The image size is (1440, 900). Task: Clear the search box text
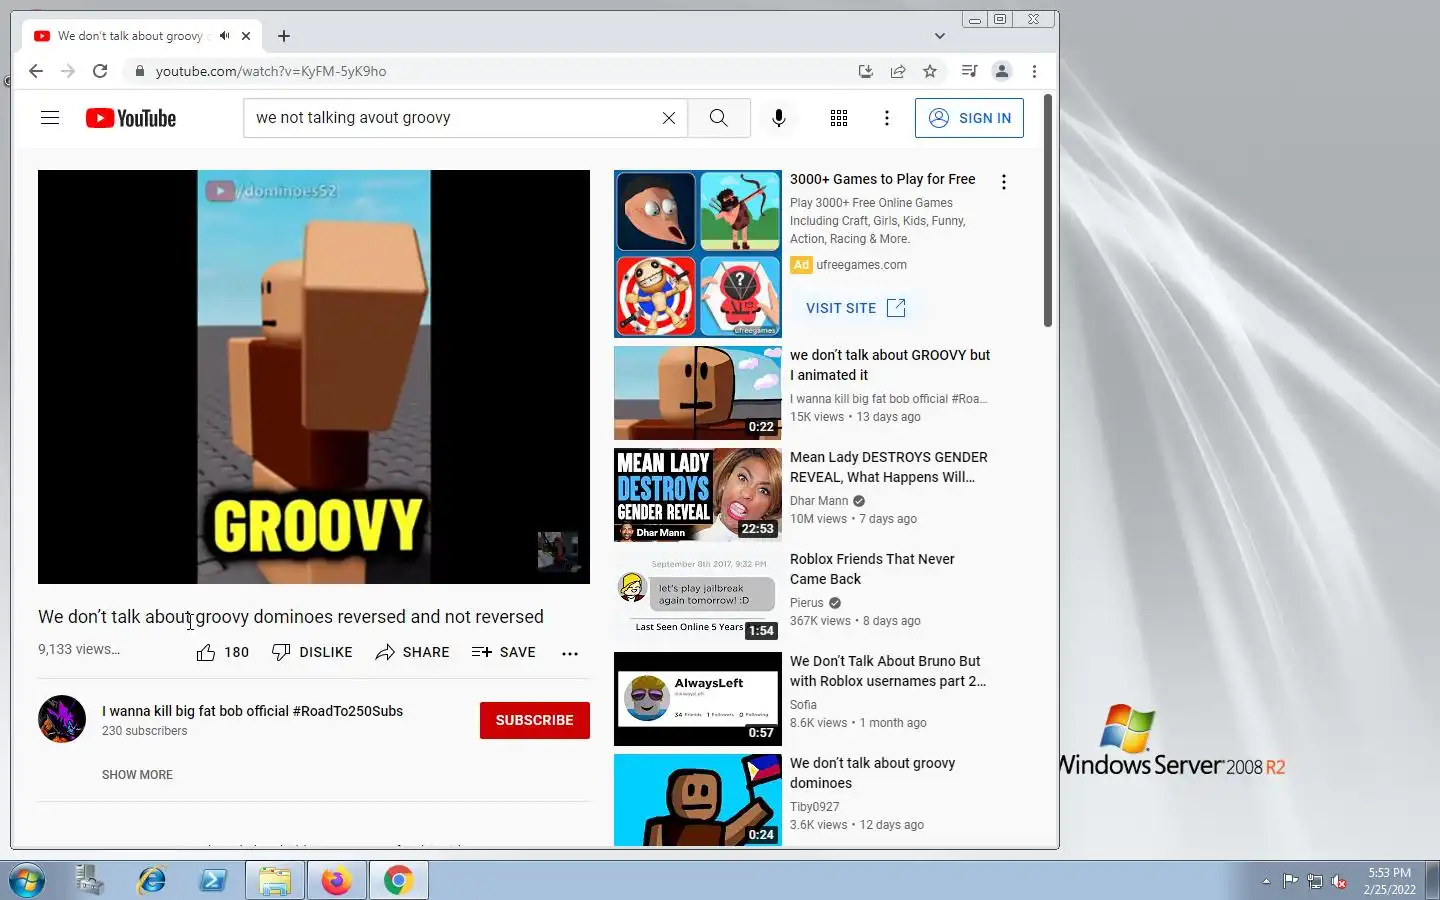coord(669,118)
